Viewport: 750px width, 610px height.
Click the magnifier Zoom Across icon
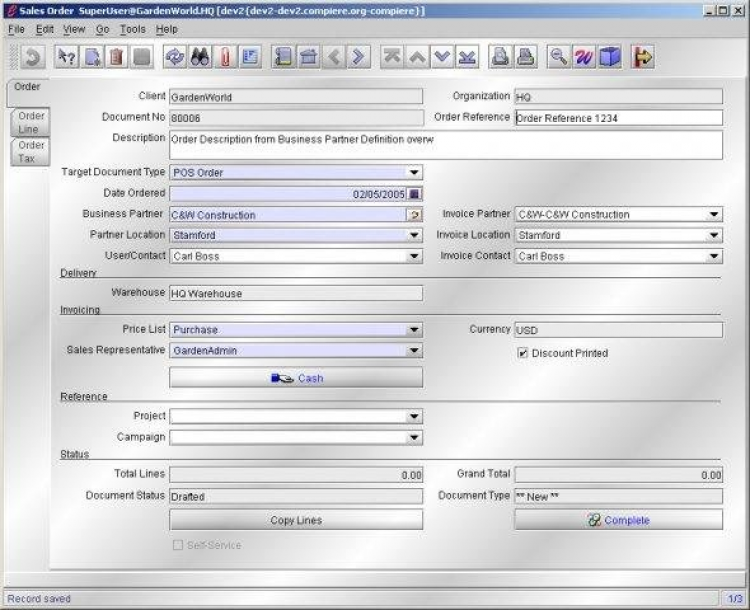[559, 58]
